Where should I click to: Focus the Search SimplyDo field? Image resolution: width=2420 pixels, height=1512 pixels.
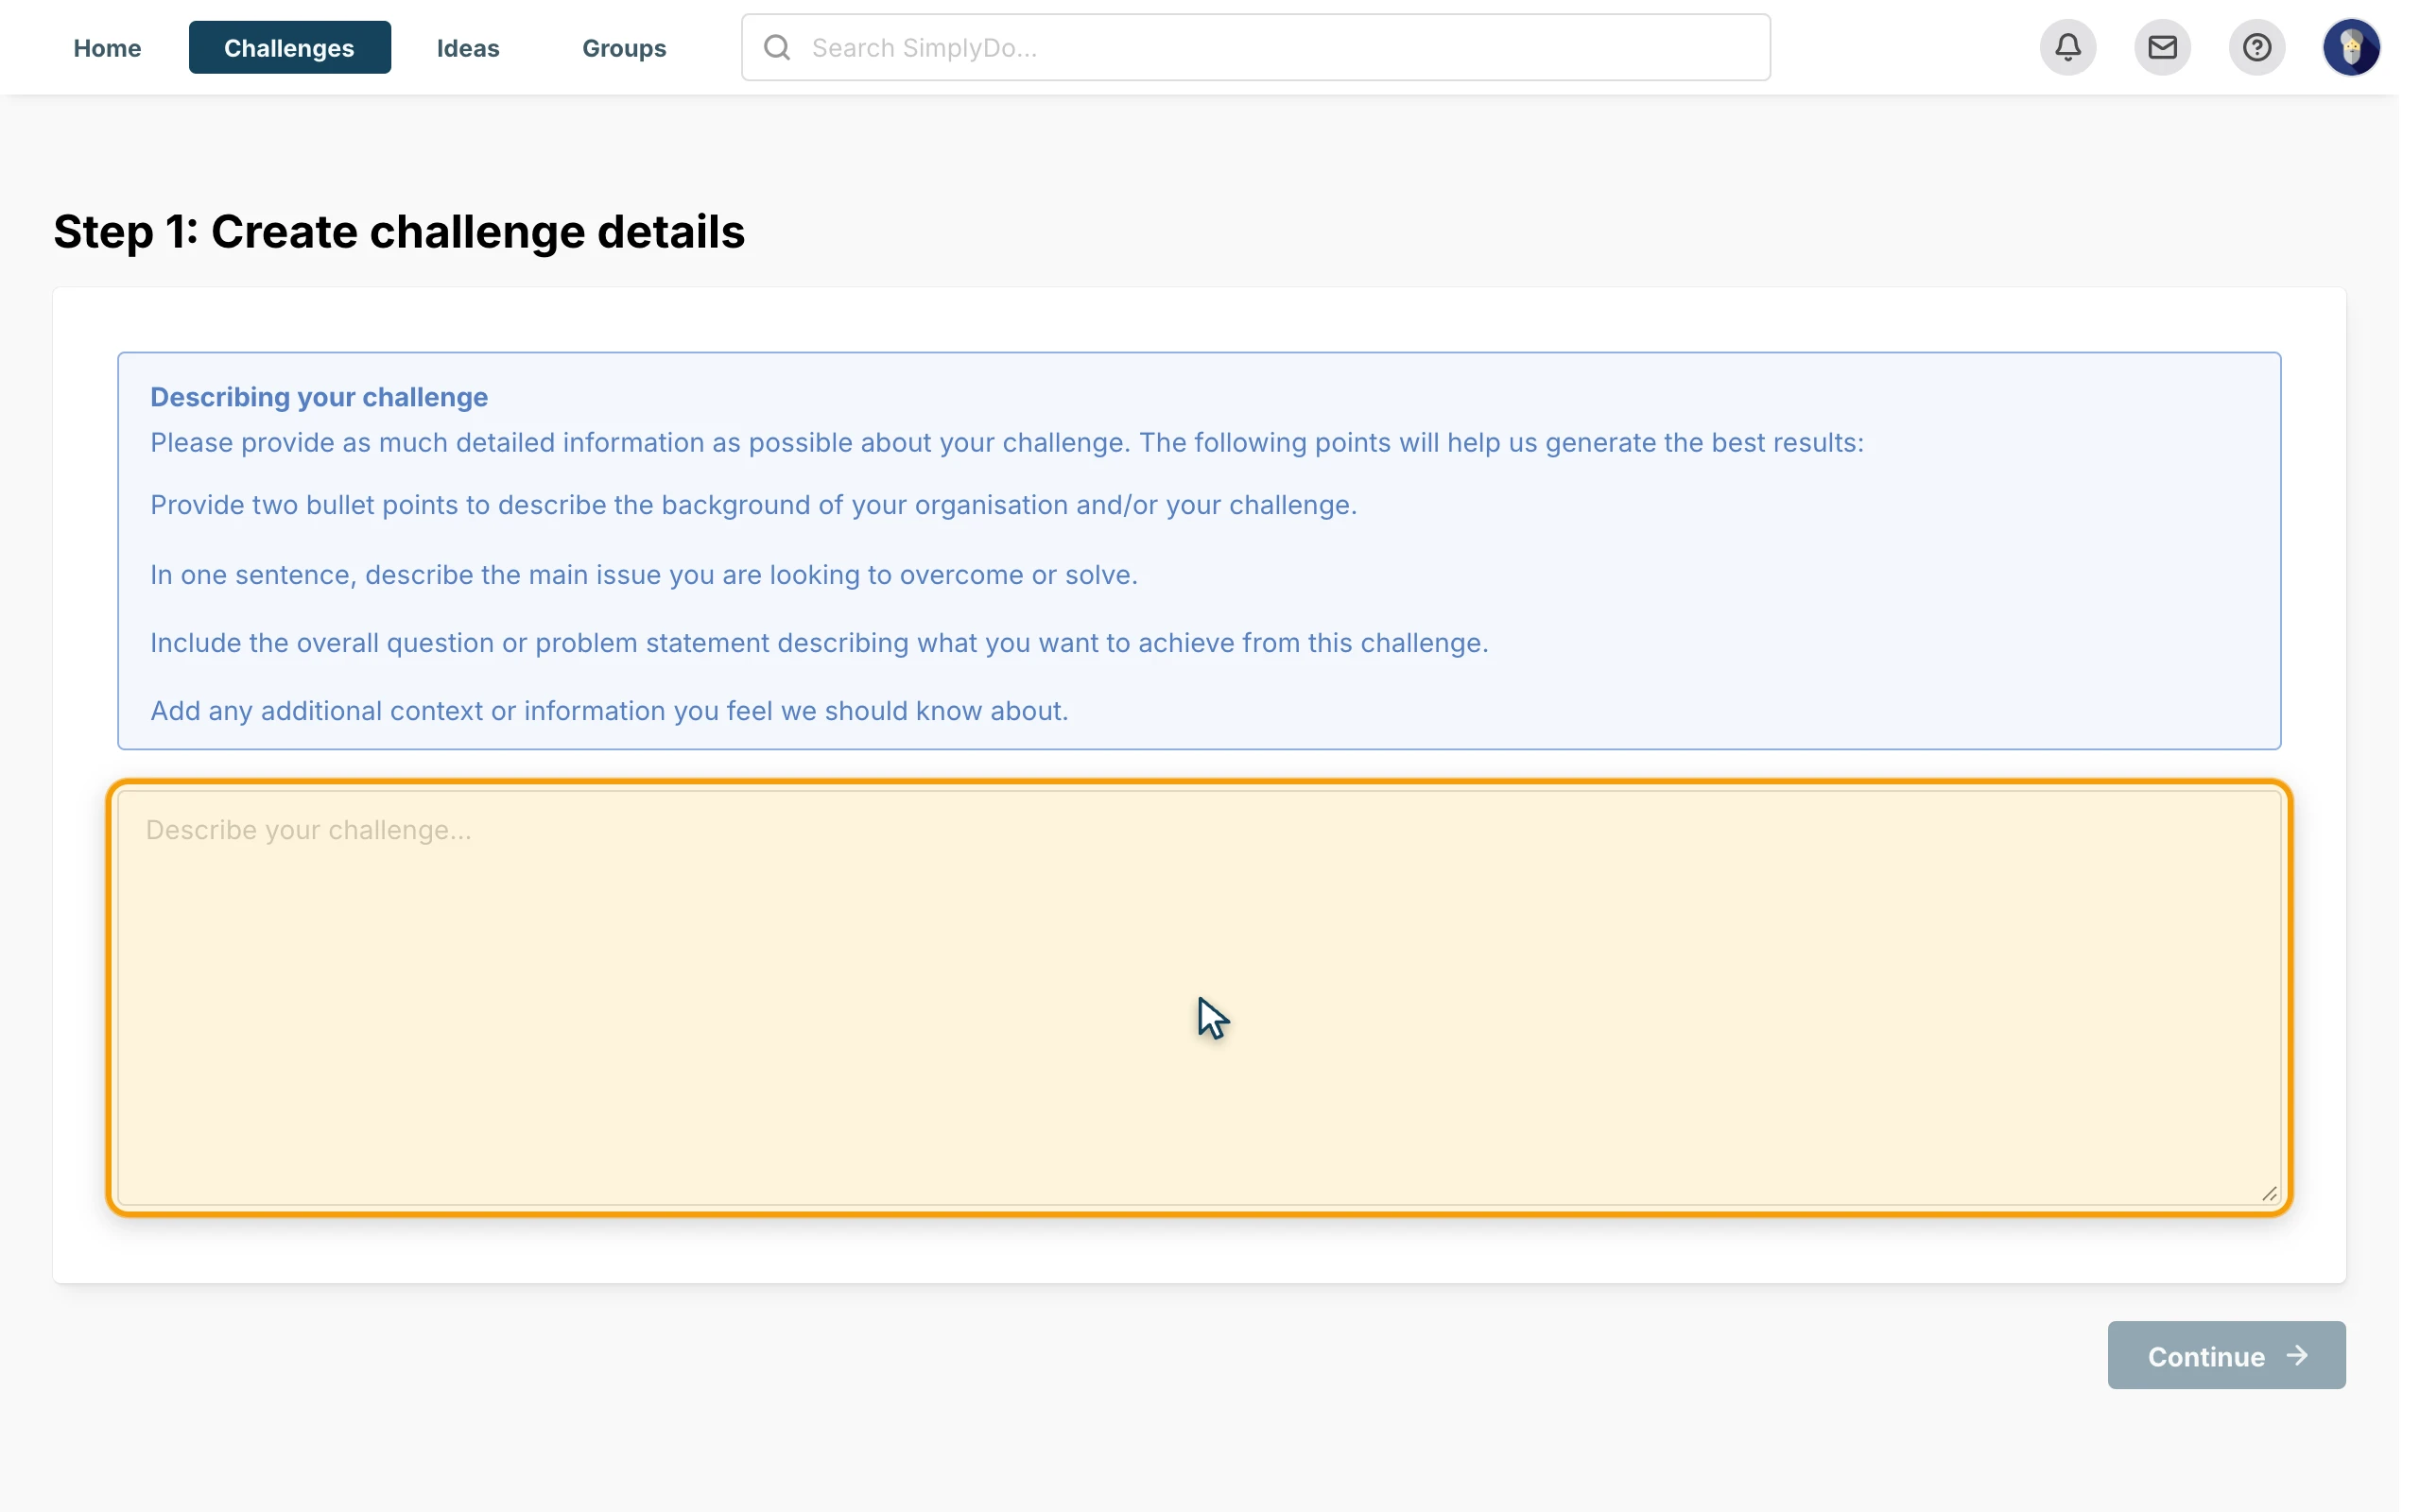point(1256,47)
